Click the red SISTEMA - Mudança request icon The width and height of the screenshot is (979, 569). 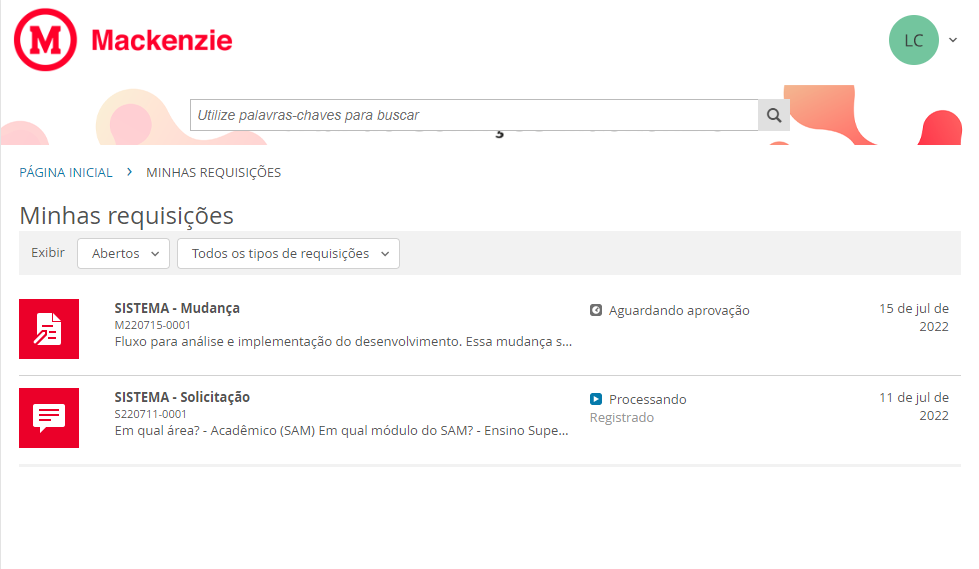[x=49, y=329]
